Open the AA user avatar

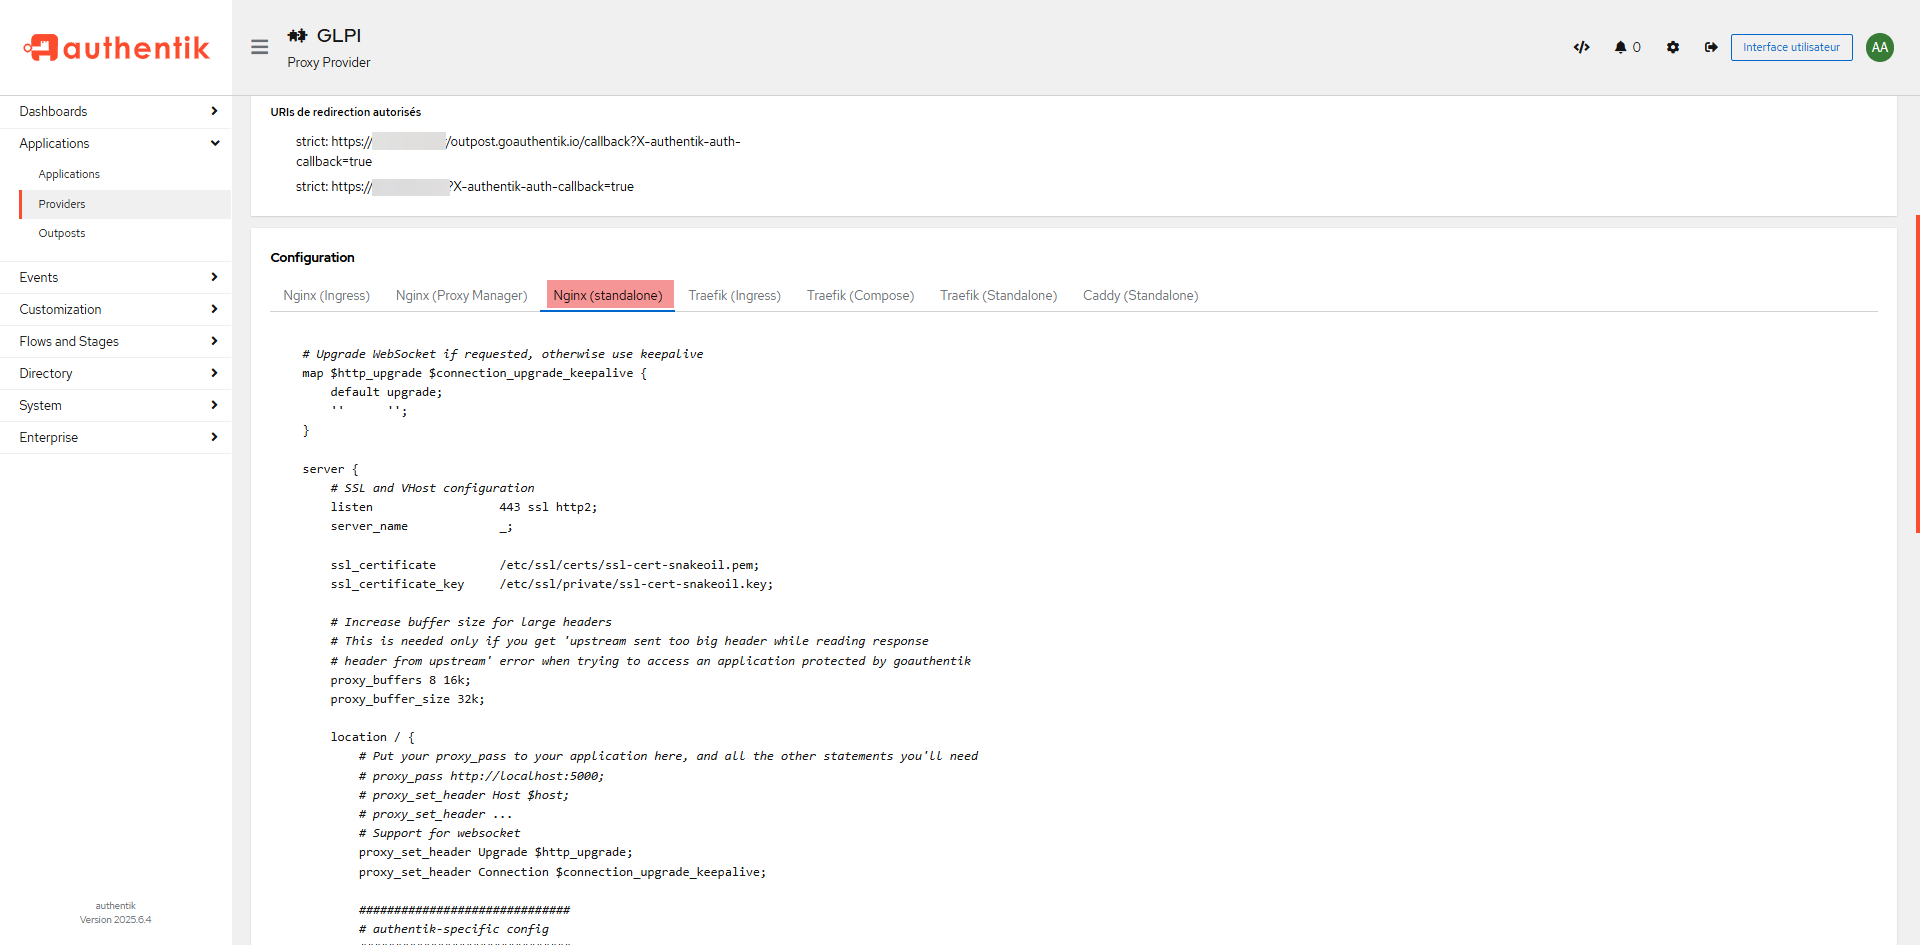tap(1879, 47)
